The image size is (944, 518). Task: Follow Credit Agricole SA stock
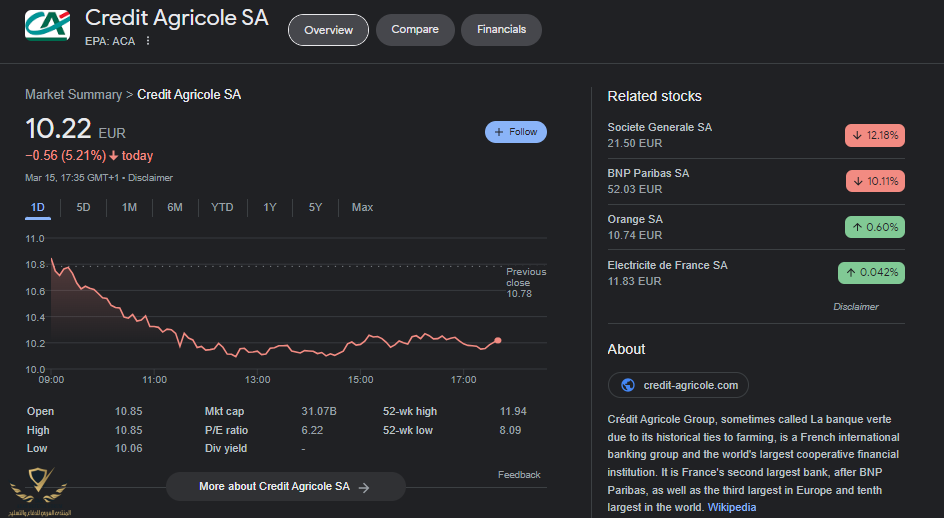(x=516, y=132)
